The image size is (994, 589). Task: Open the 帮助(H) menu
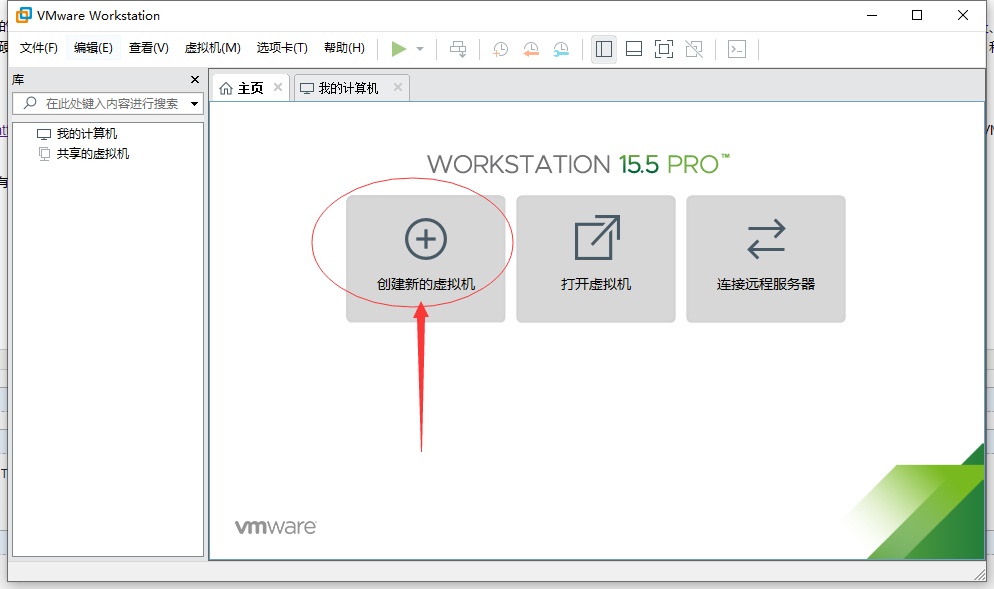[344, 48]
